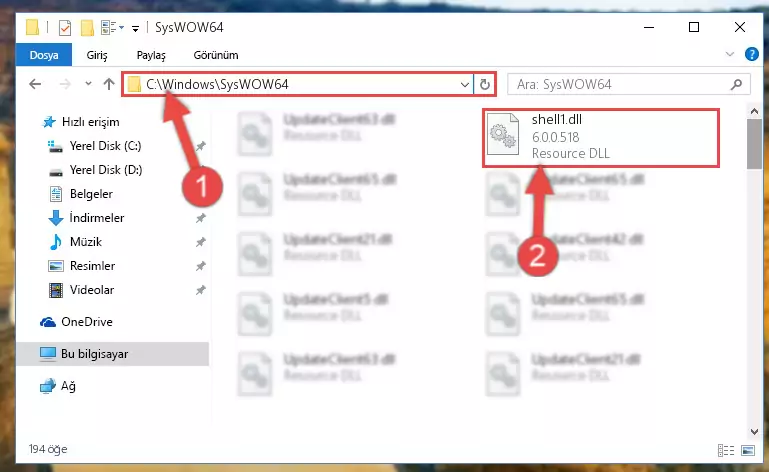
Task: Customize Quick Access Toolbar dropdown
Action: tap(135, 28)
